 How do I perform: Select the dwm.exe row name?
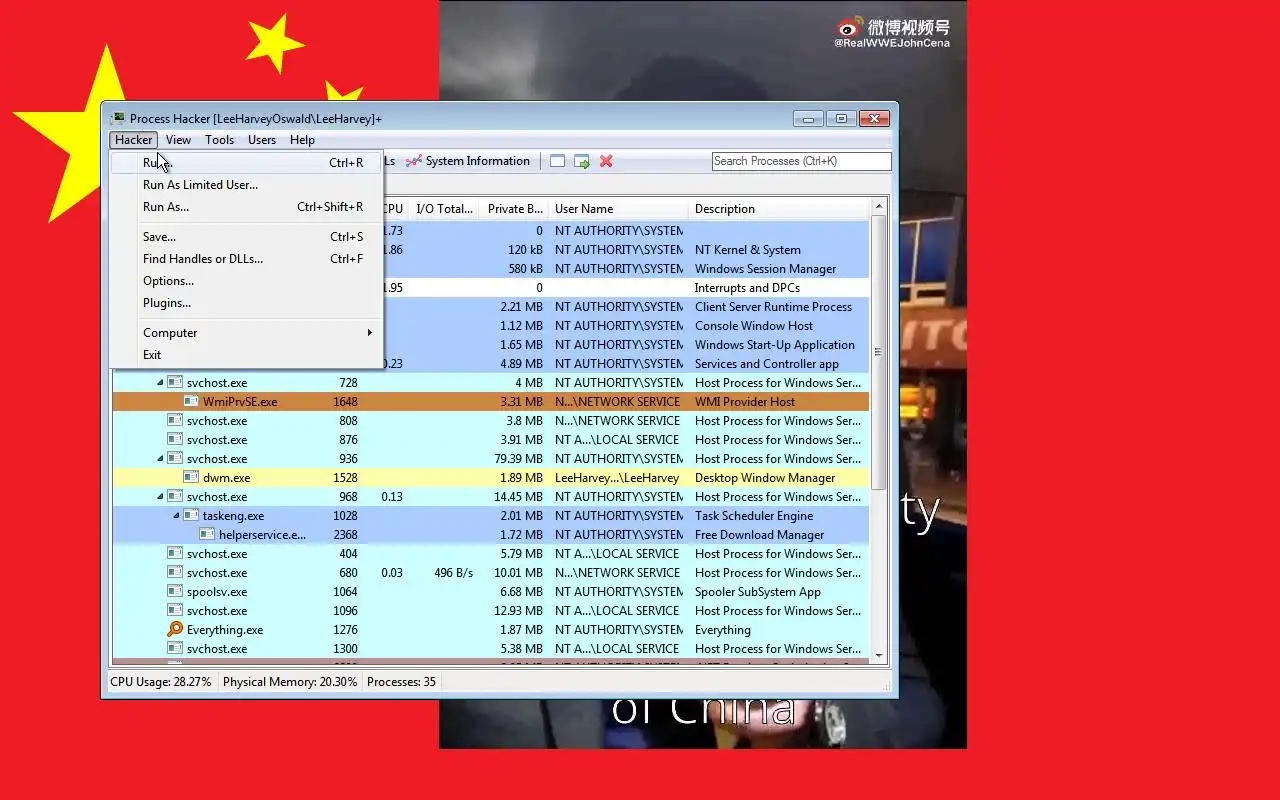pyautogui.click(x=226, y=478)
